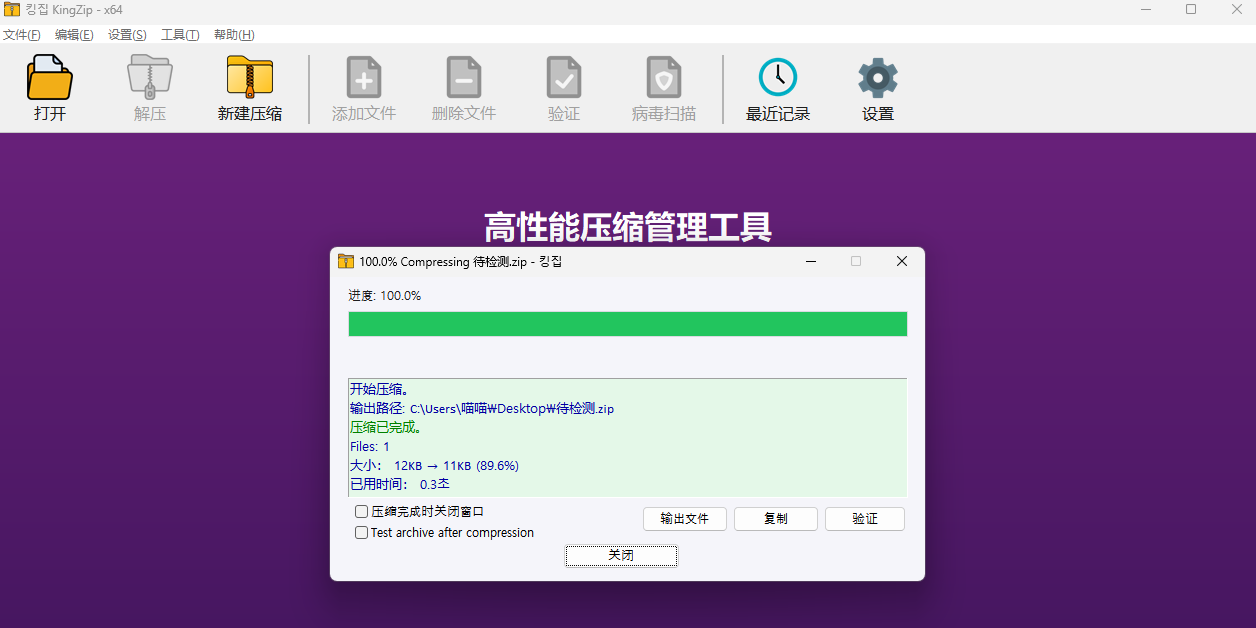Open the 工具(T) menu

coord(180,34)
